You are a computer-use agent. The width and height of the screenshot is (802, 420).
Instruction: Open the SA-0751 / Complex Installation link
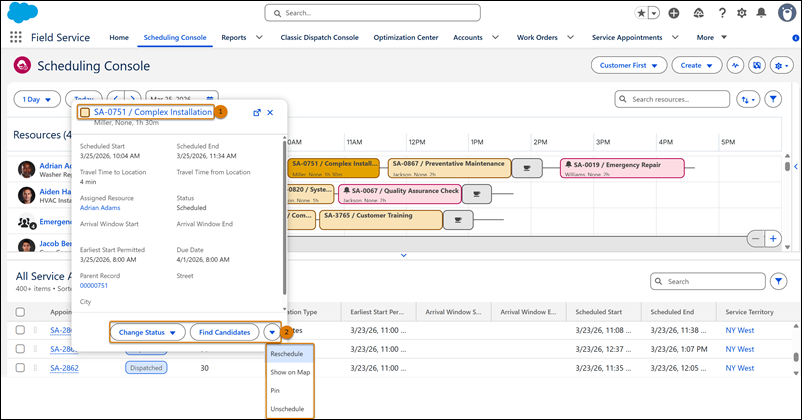pos(152,112)
